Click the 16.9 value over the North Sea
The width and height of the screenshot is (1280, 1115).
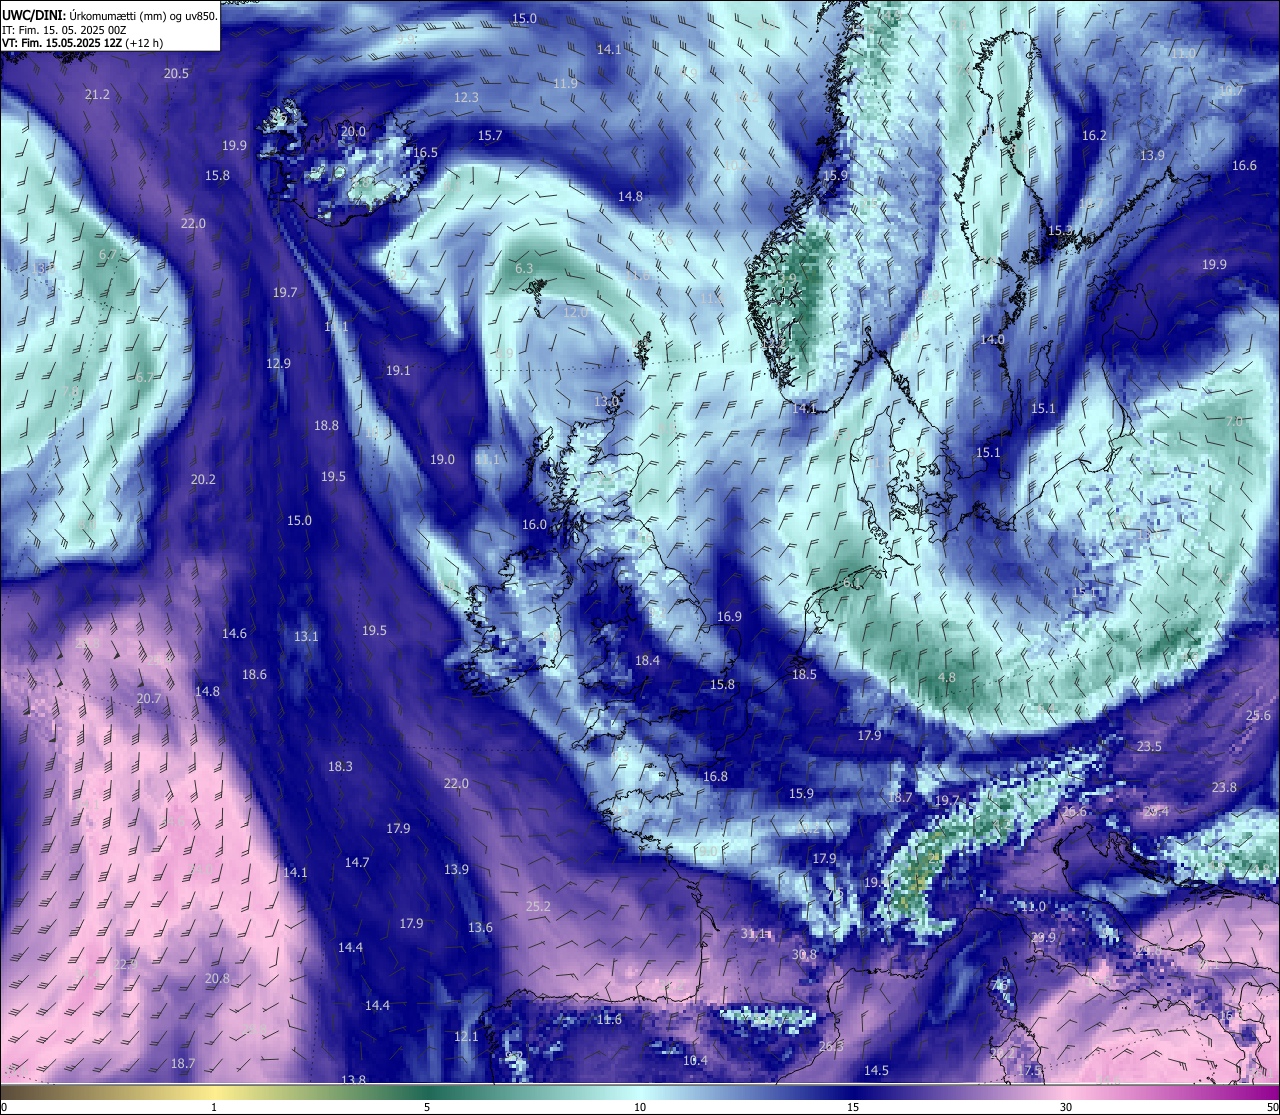click(x=729, y=616)
